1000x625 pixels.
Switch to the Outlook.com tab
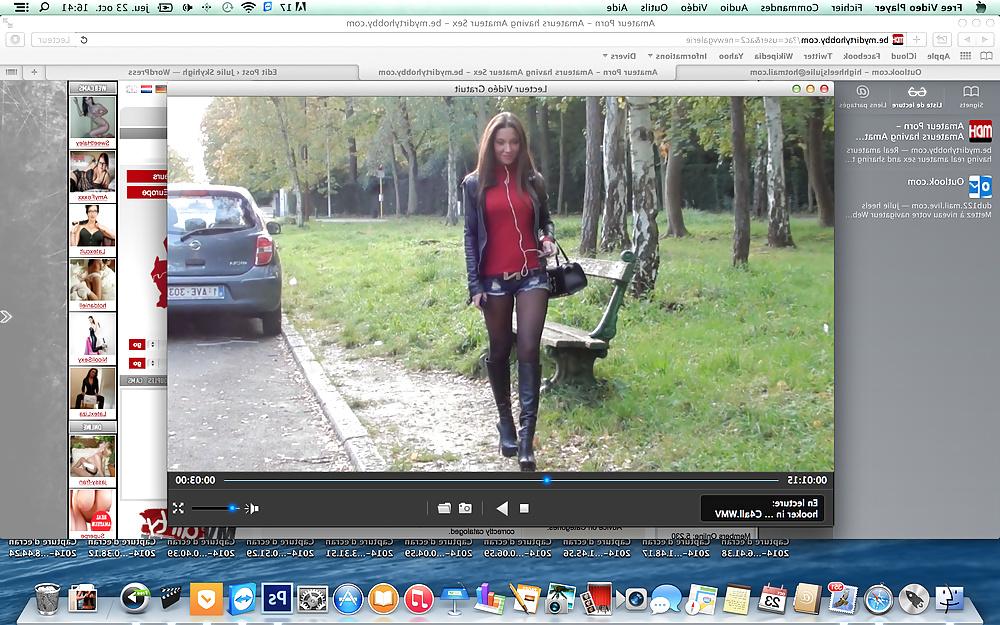coord(835,72)
